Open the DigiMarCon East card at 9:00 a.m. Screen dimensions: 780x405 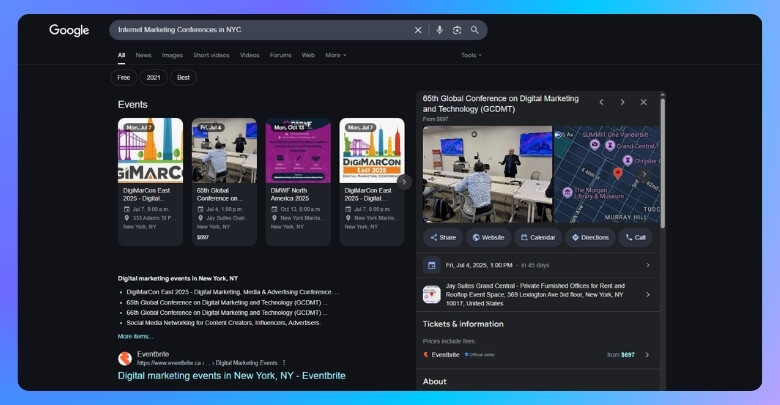(x=150, y=182)
